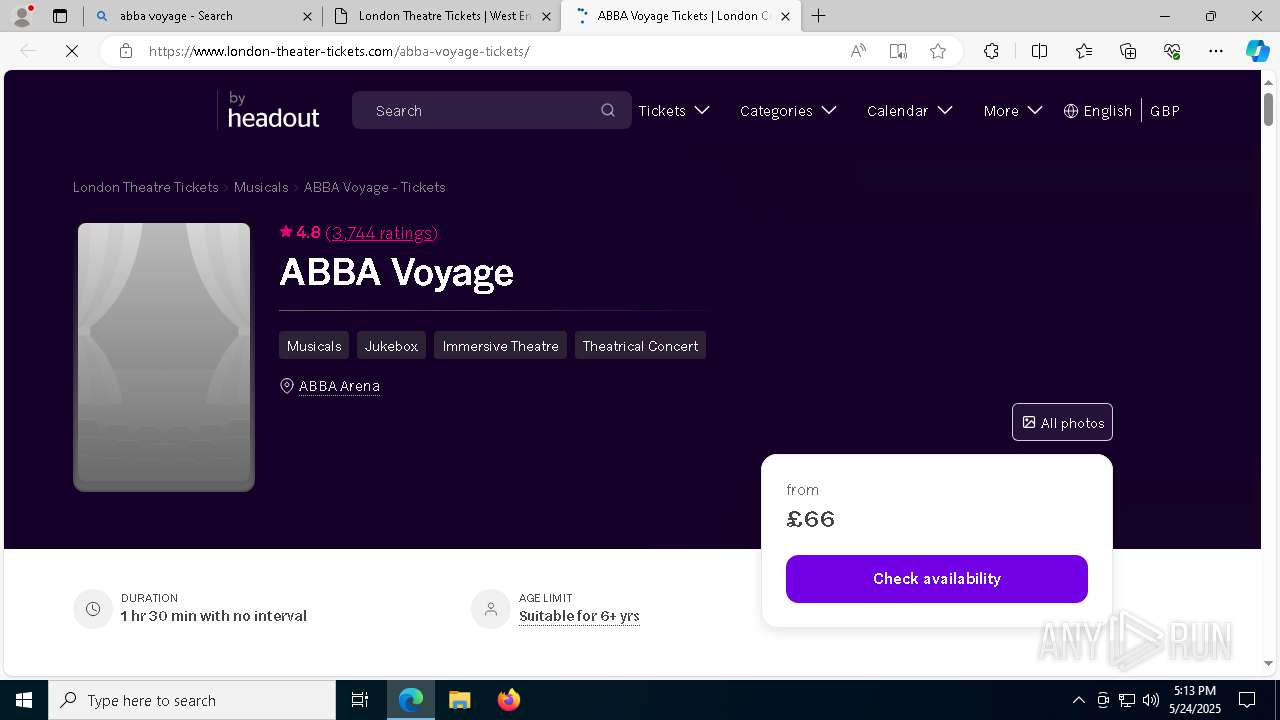Open volume control in system tray
This screenshot has height=720, width=1280.
(x=1151, y=700)
